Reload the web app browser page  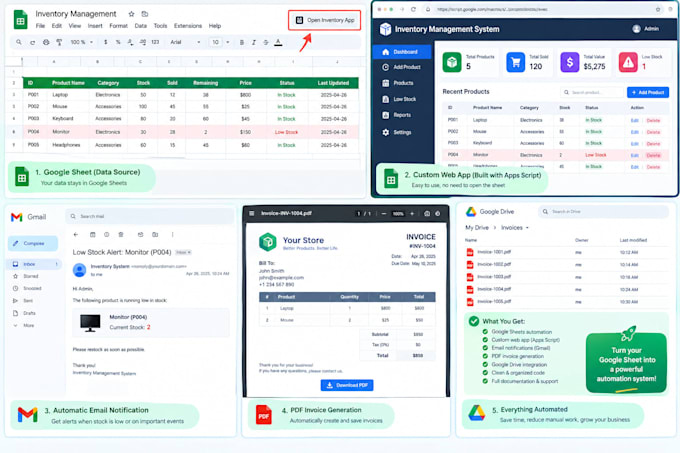(413, 9)
